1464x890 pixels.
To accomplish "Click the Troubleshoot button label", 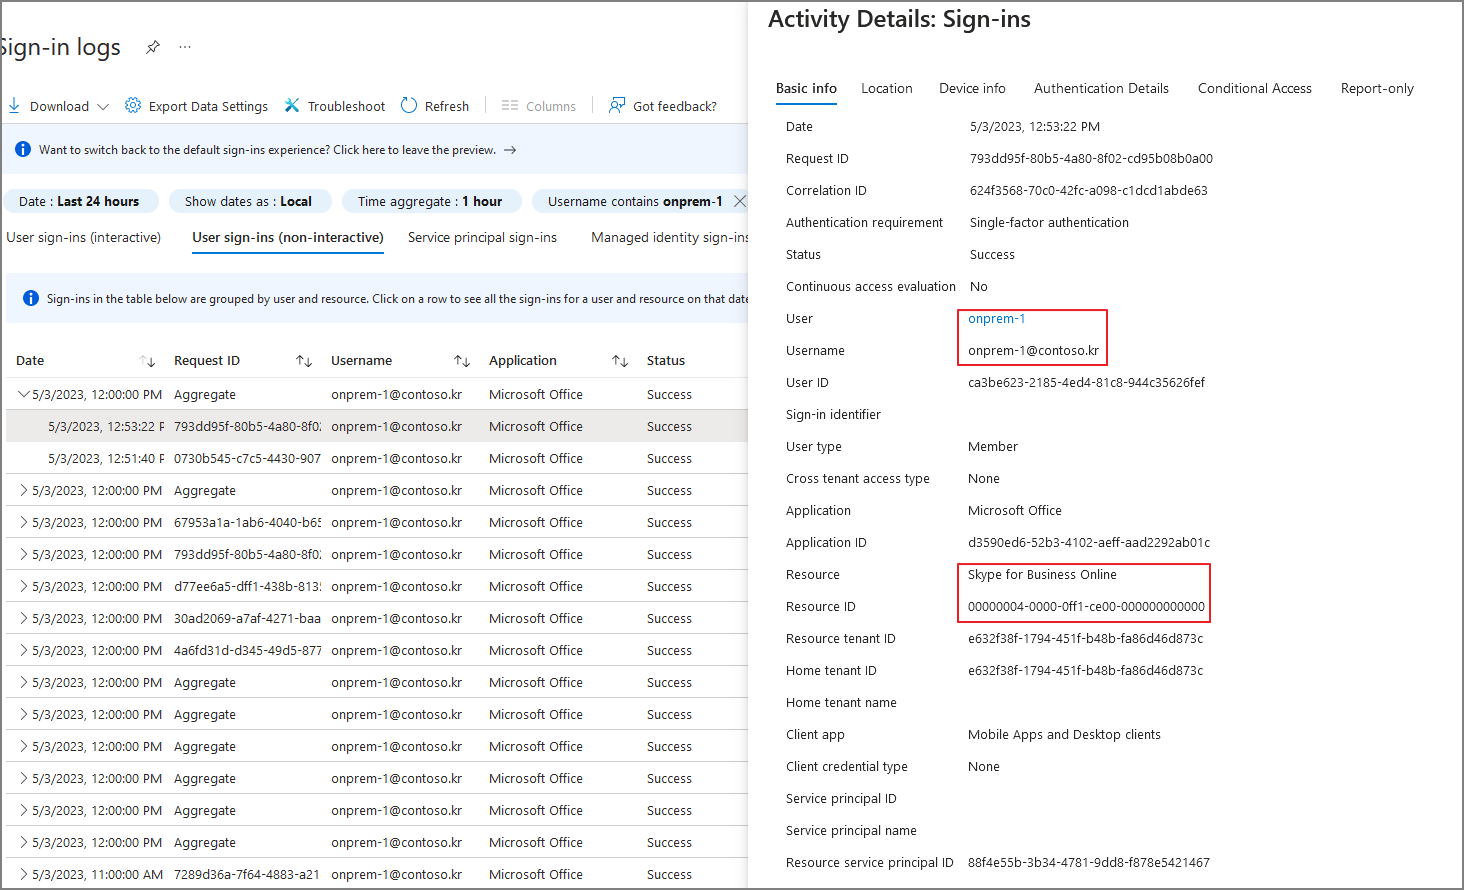I will (346, 106).
